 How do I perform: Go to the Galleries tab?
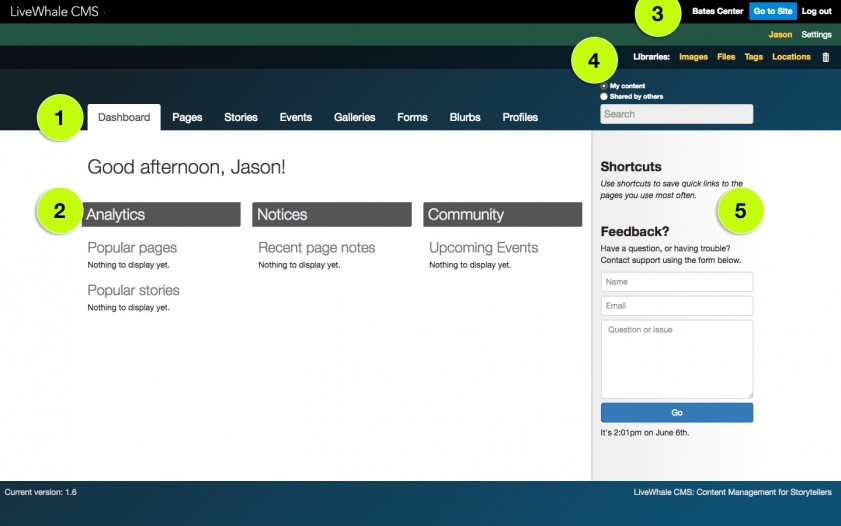pos(355,117)
